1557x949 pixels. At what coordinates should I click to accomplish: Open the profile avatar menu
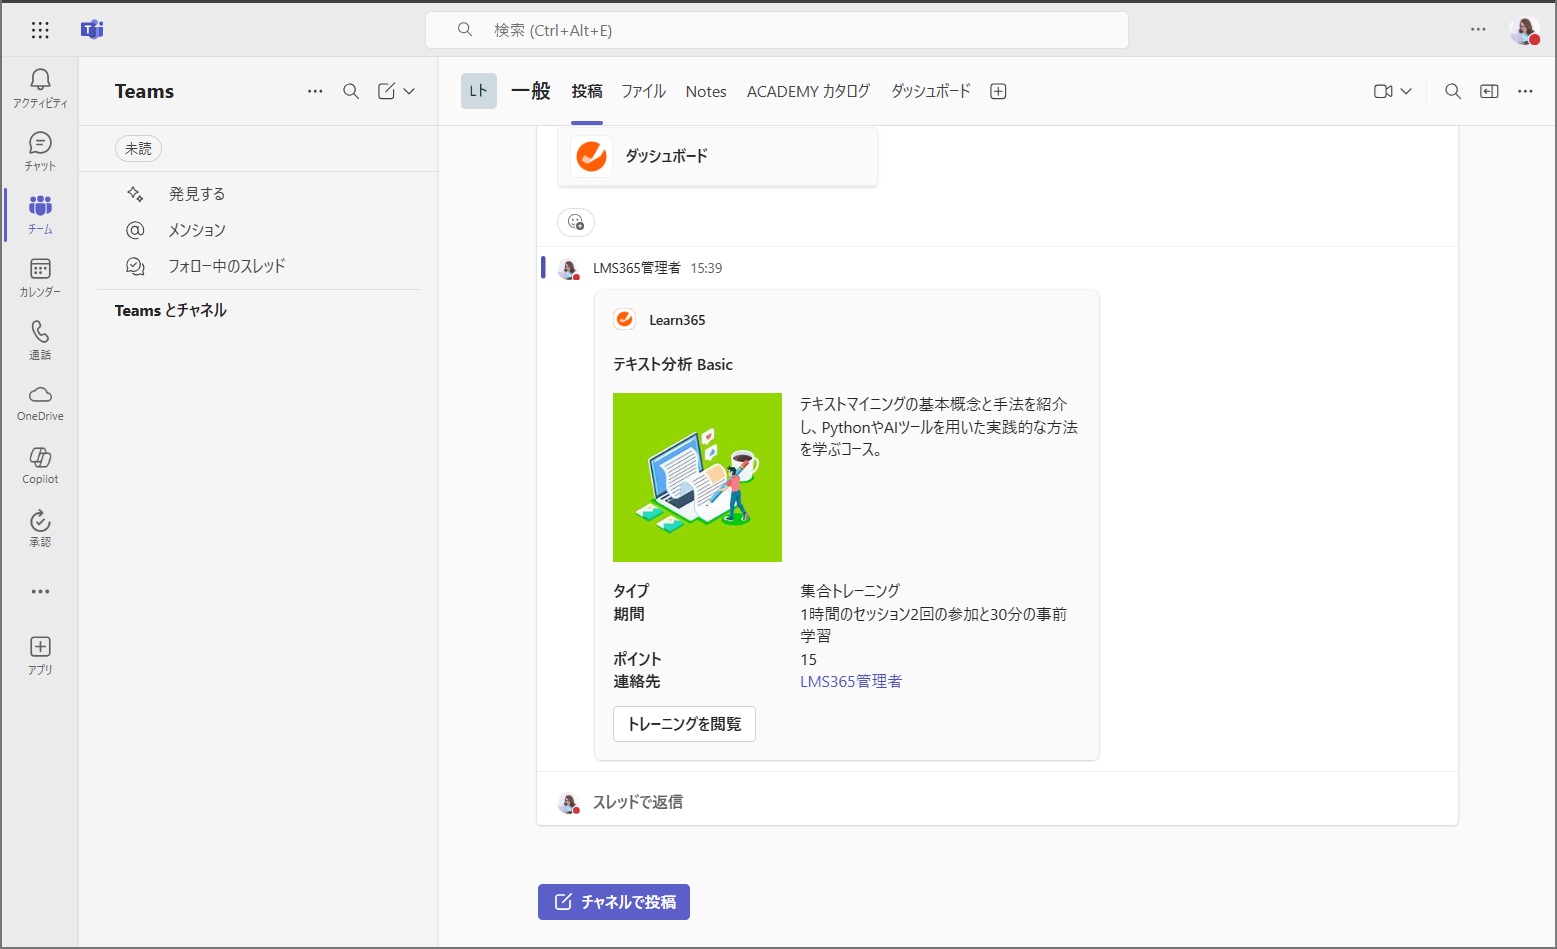pyautogui.click(x=1524, y=30)
